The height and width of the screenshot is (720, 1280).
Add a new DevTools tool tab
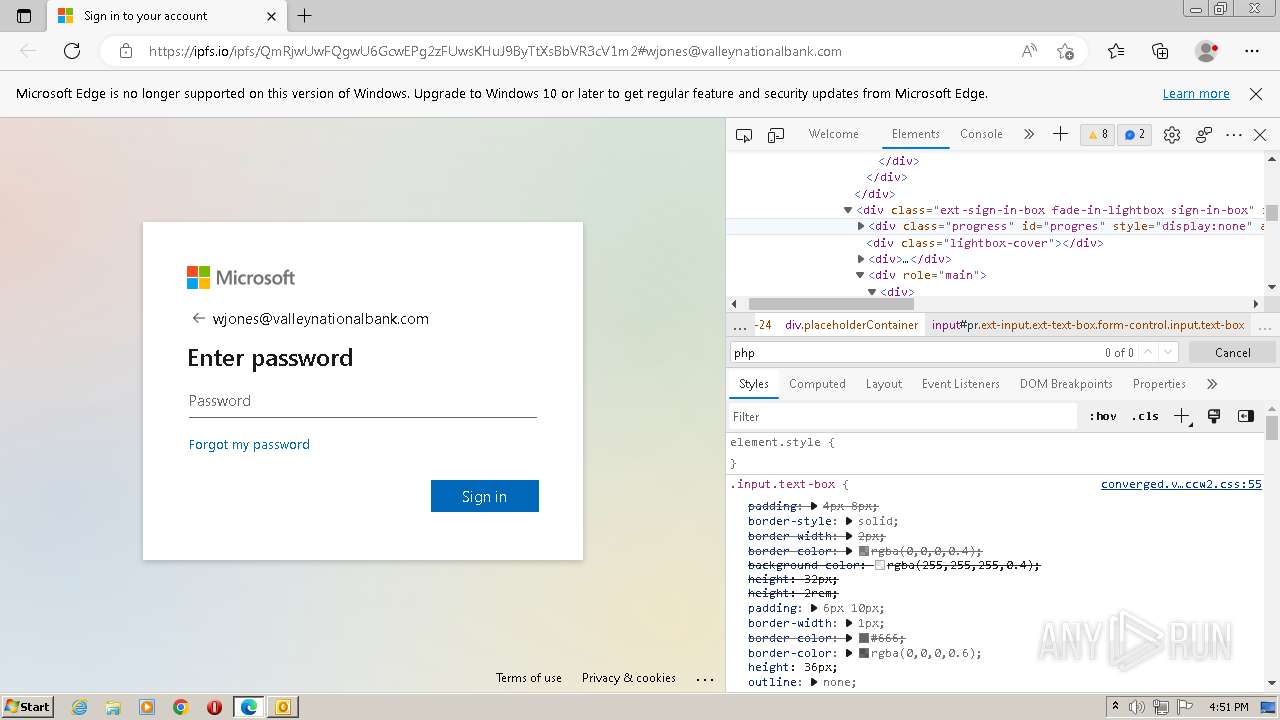pyautogui.click(x=1060, y=134)
